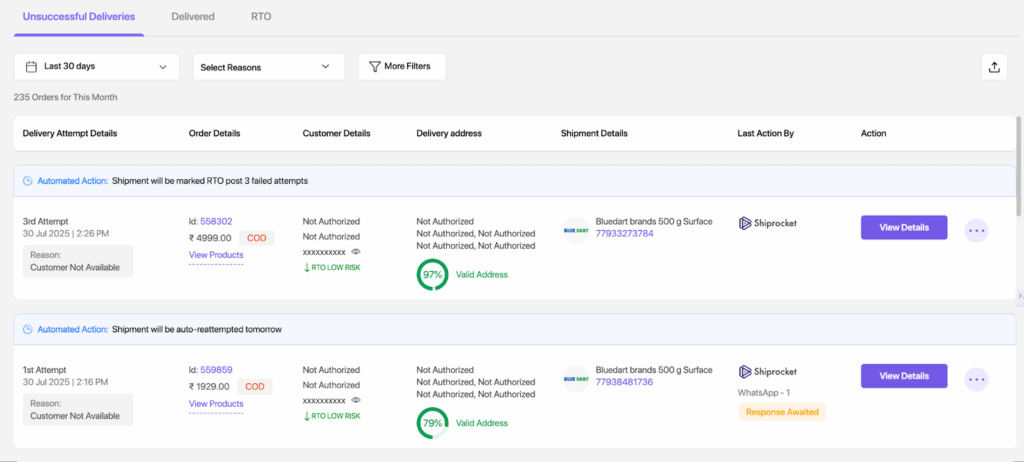Expand the Select Reasons dropdown
This screenshot has width=1024, height=462.
click(x=268, y=67)
